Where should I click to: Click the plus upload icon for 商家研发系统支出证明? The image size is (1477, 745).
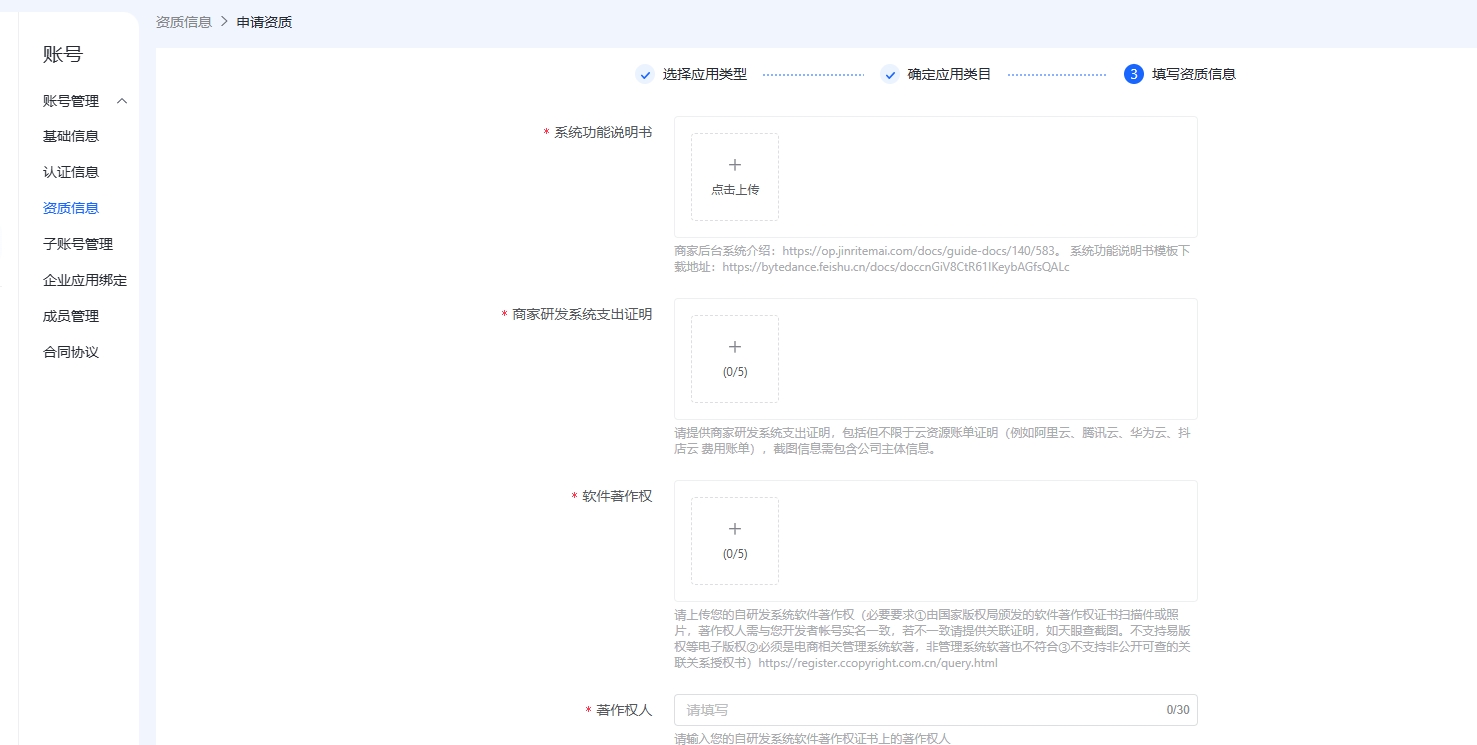pyautogui.click(x=735, y=347)
